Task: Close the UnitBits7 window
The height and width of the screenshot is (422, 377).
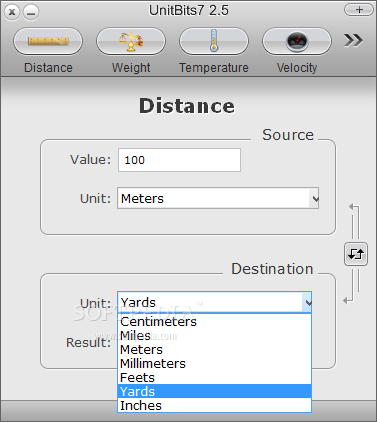Action: coord(12,13)
